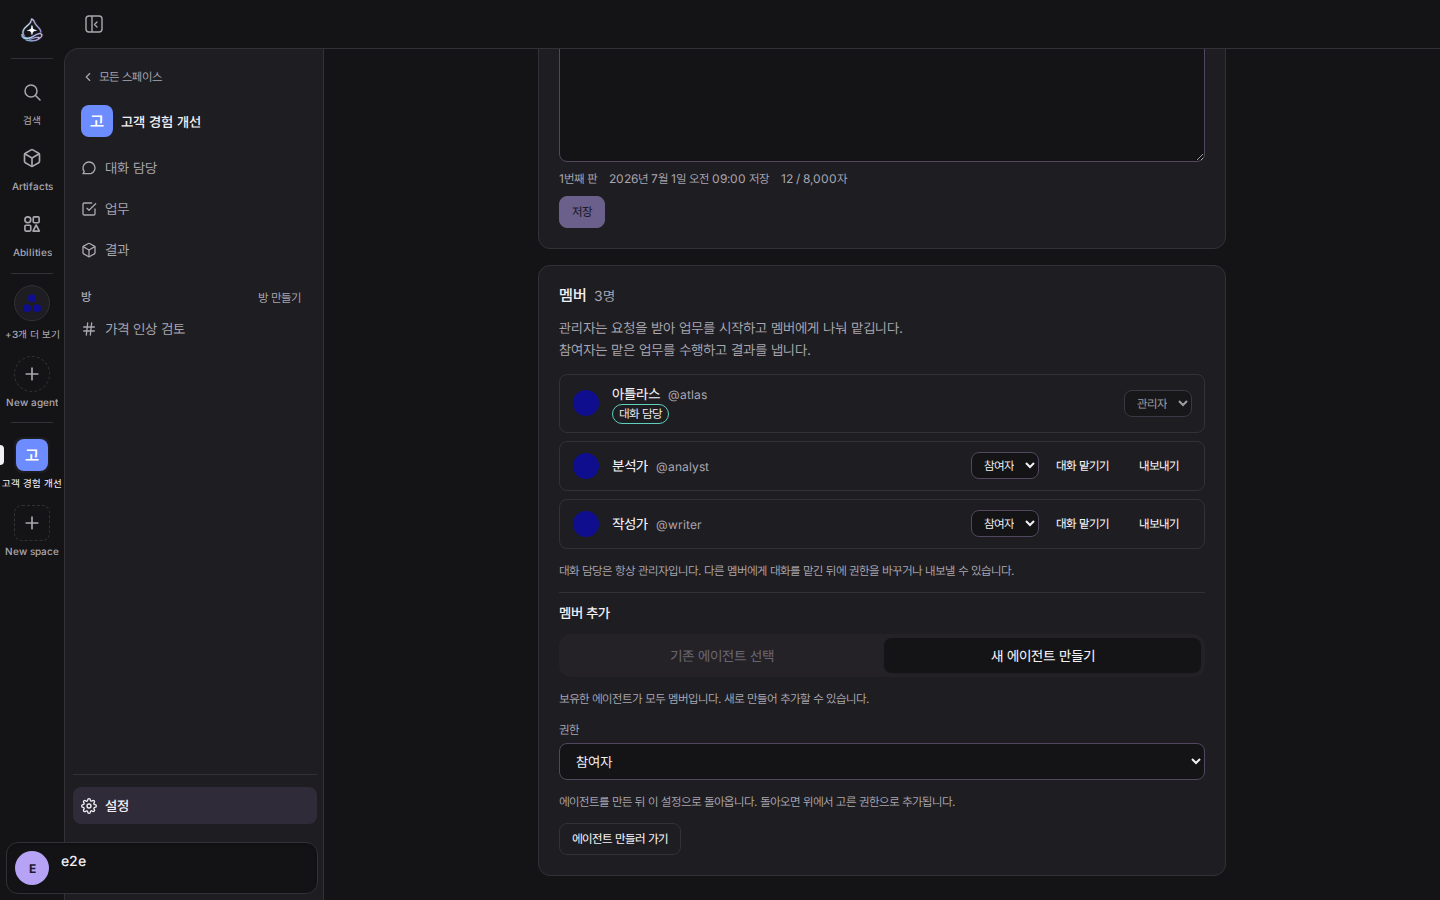Click the app logo icon
The width and height of the screenshot is (1440, 900).
tap(32, 30)
